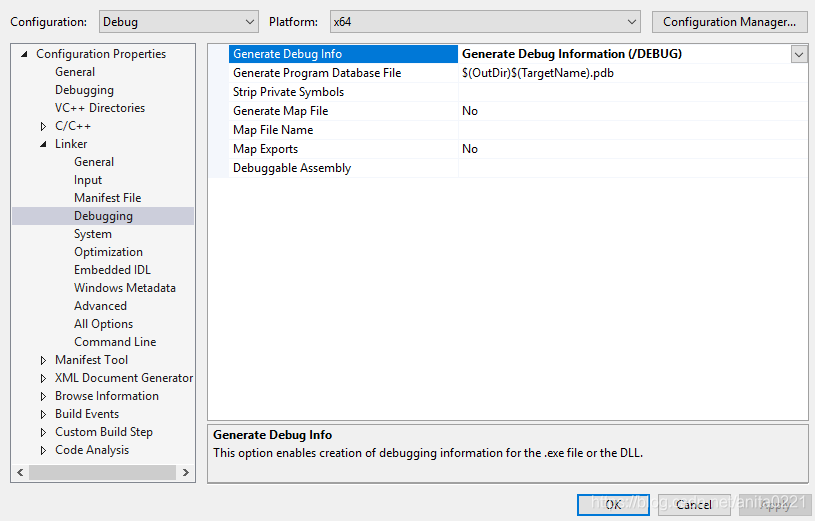Collapse the Linker tree node
This screenshot has height=521, width=815.
pos(43,144)
